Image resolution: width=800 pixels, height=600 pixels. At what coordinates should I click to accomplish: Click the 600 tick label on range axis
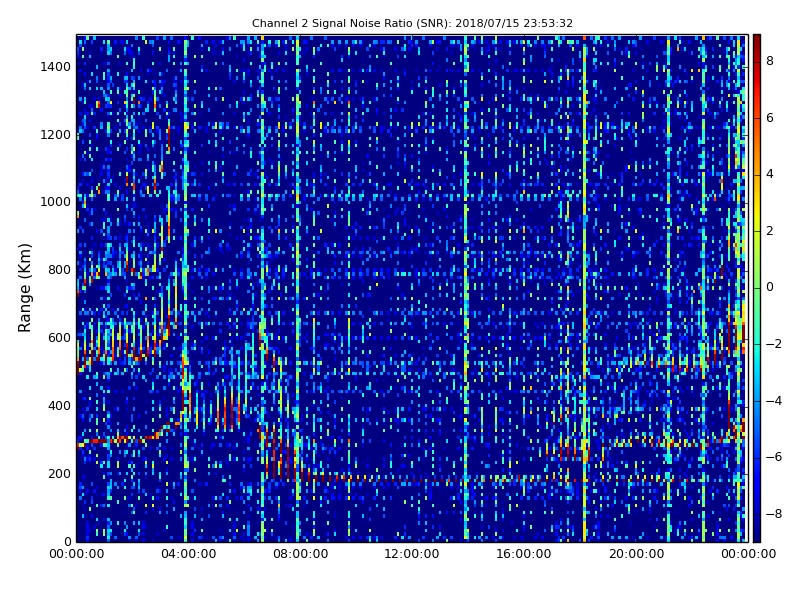click(59, 338)
